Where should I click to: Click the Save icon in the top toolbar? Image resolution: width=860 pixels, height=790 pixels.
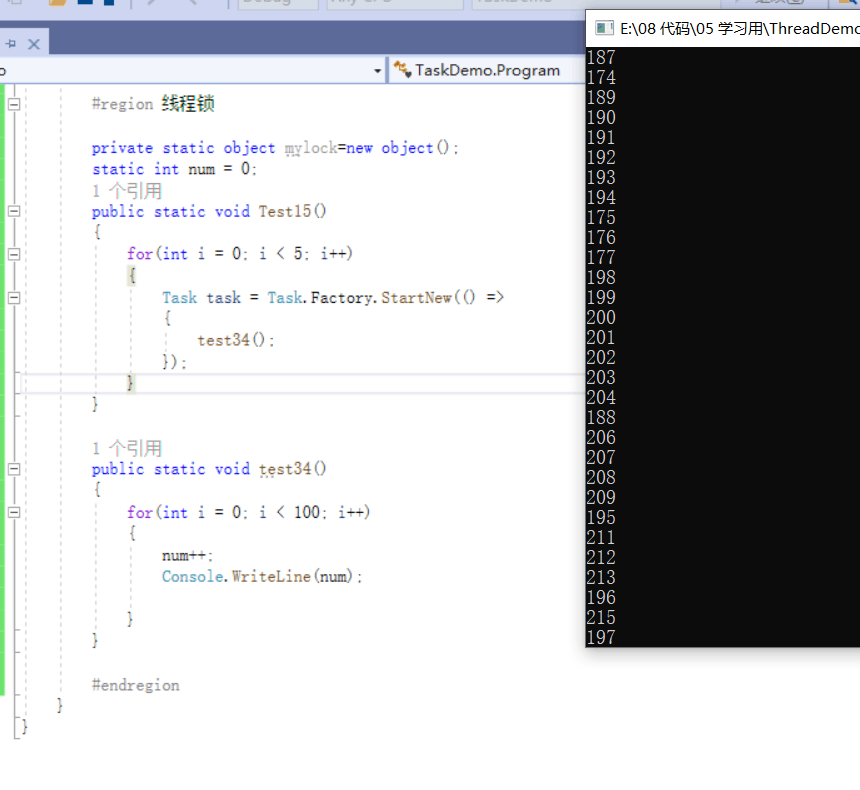(87, 5)
